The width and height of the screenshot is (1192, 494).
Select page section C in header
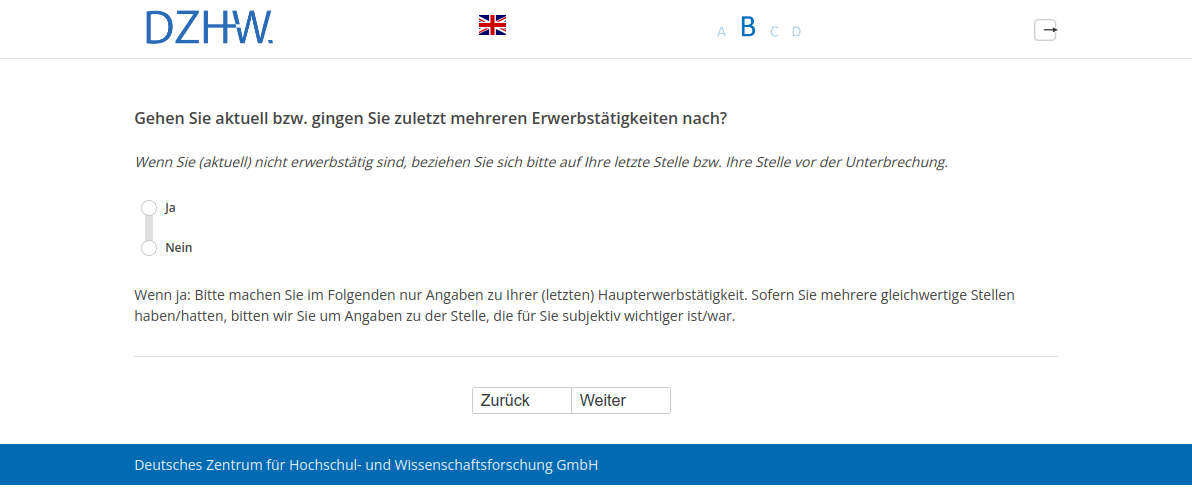(x=774, y=32)
